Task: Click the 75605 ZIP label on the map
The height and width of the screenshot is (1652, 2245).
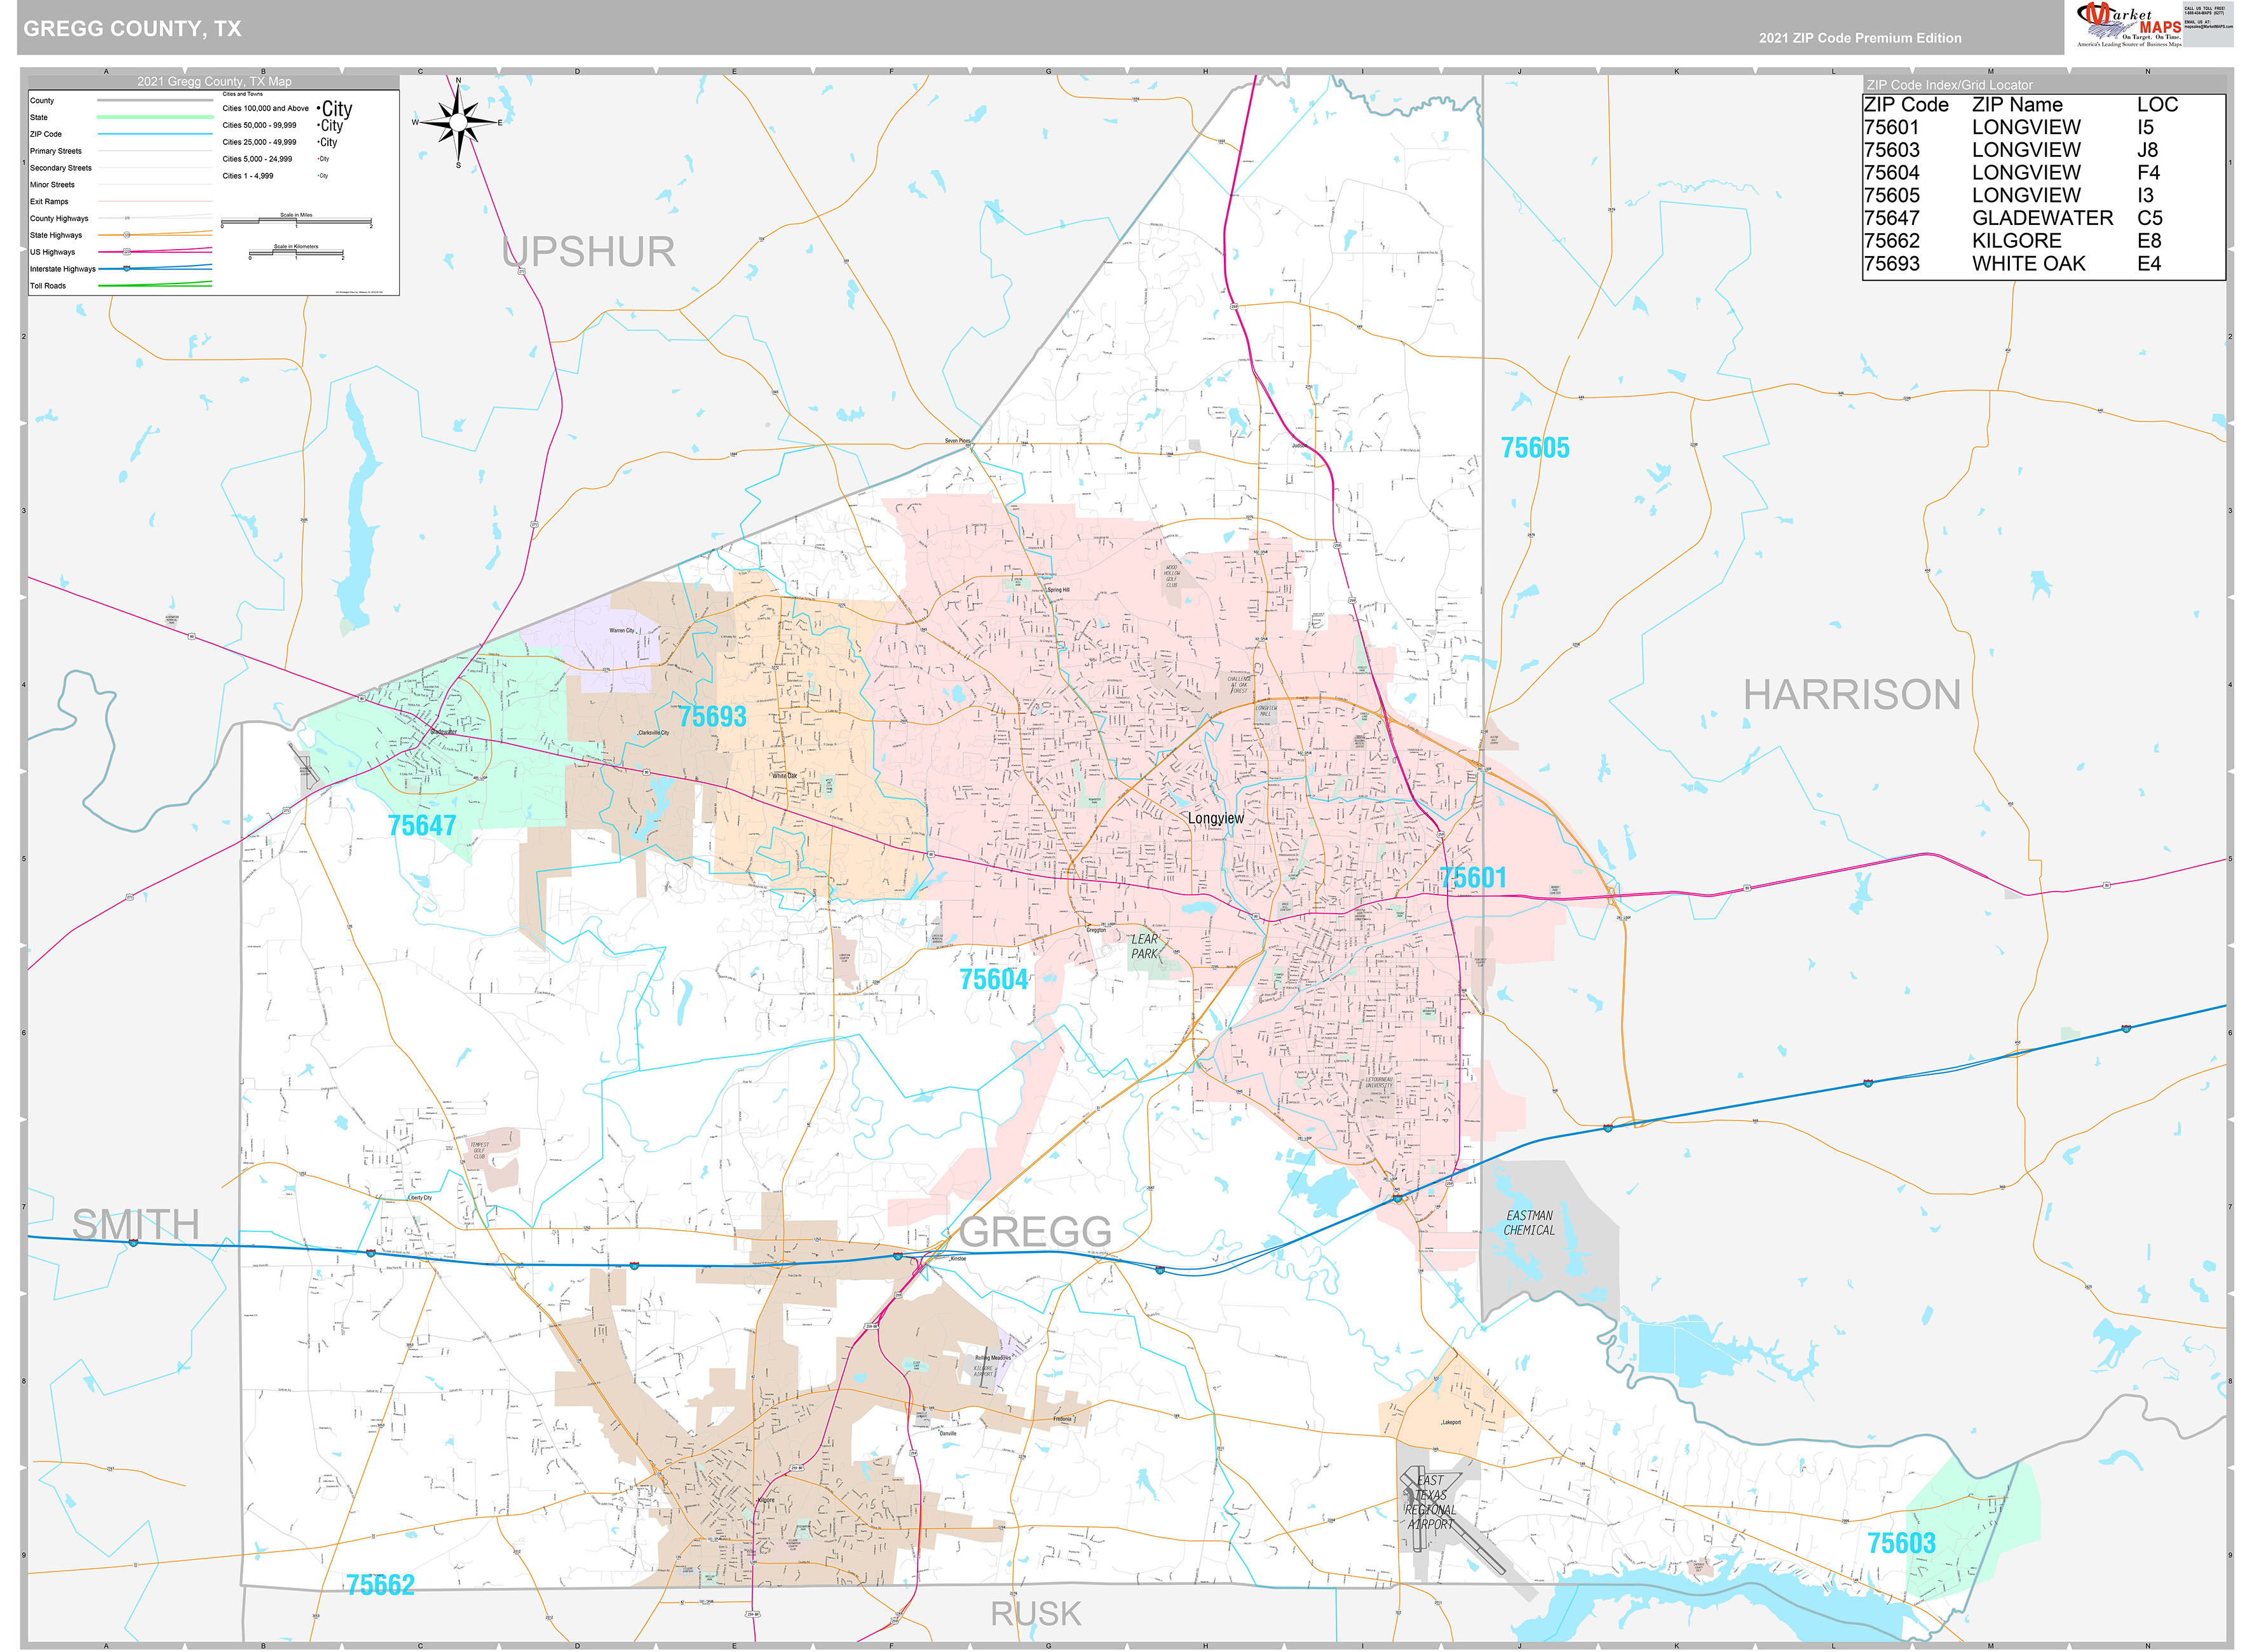Action: pyautogui.click(x=1535, y=448)
